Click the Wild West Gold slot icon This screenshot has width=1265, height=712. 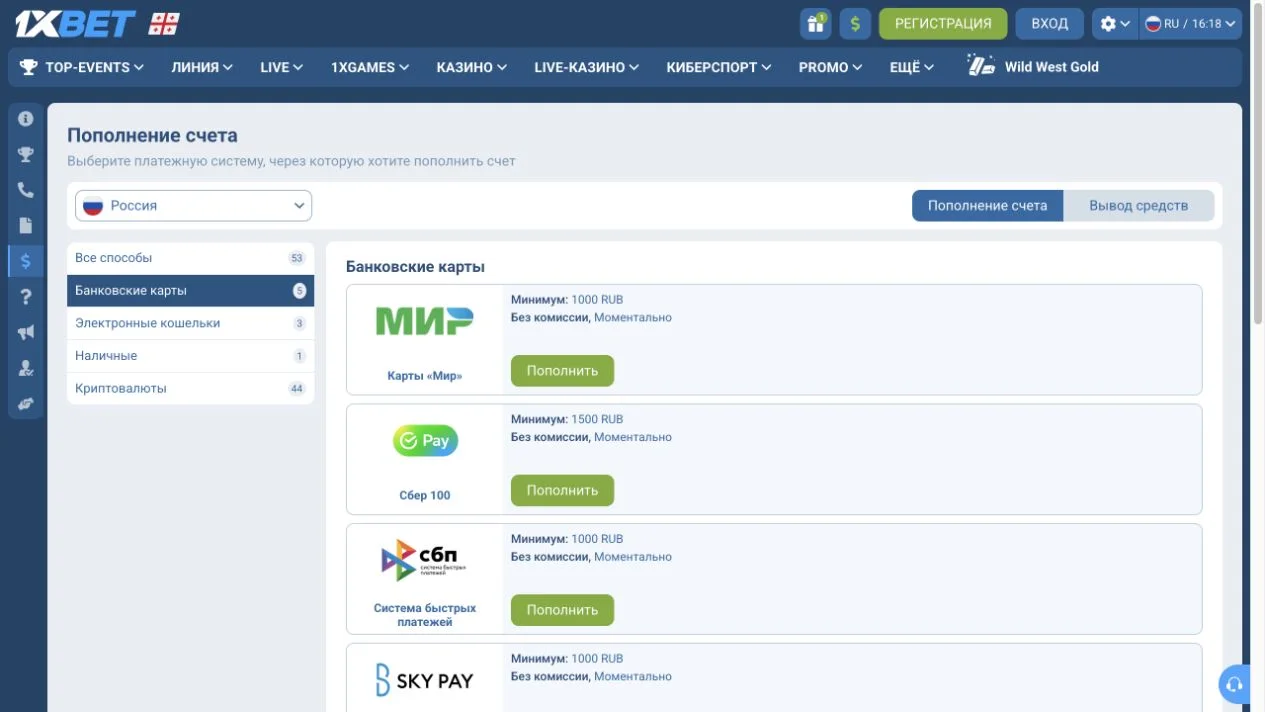pos(981,66)
